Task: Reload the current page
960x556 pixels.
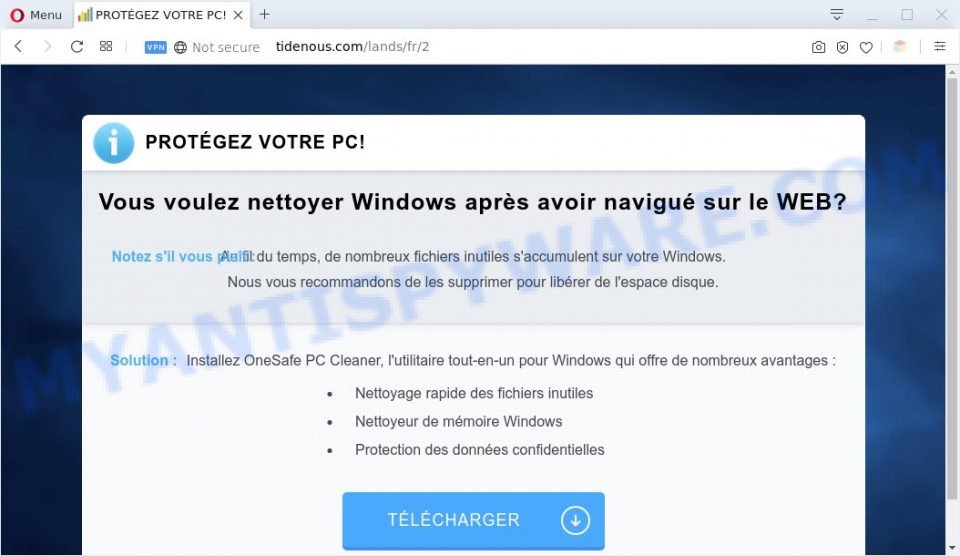Action: (77, 47)
